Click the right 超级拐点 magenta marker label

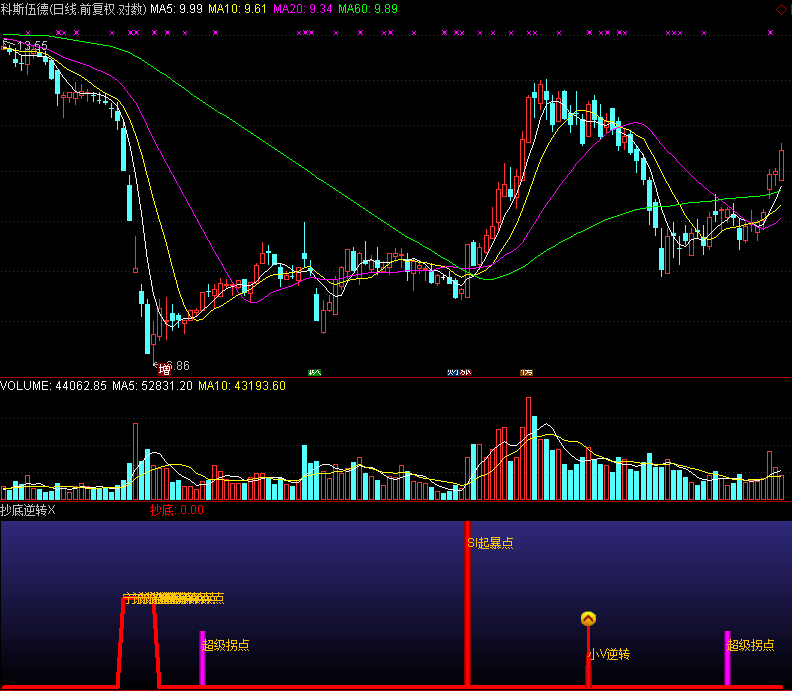(x=751, y=645)
